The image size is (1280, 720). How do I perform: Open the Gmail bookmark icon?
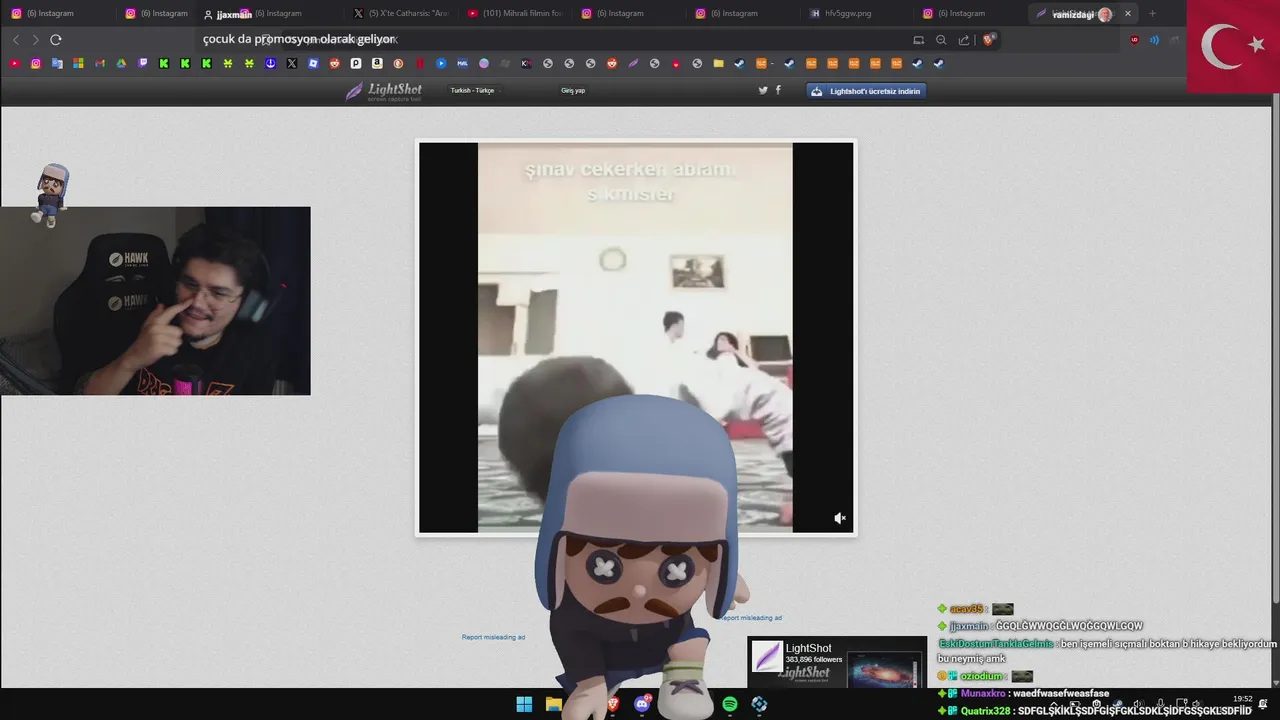pyautogui.click(x=100, y=63)
